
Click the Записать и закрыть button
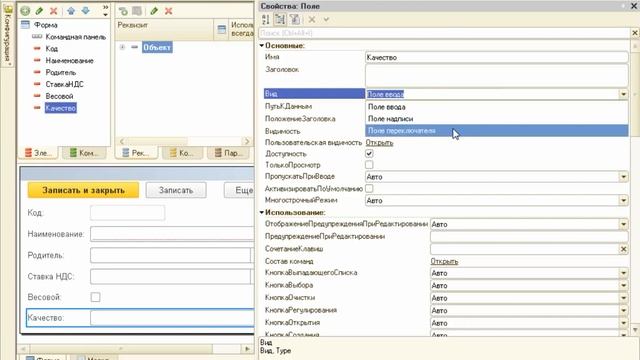click(83, 191)
